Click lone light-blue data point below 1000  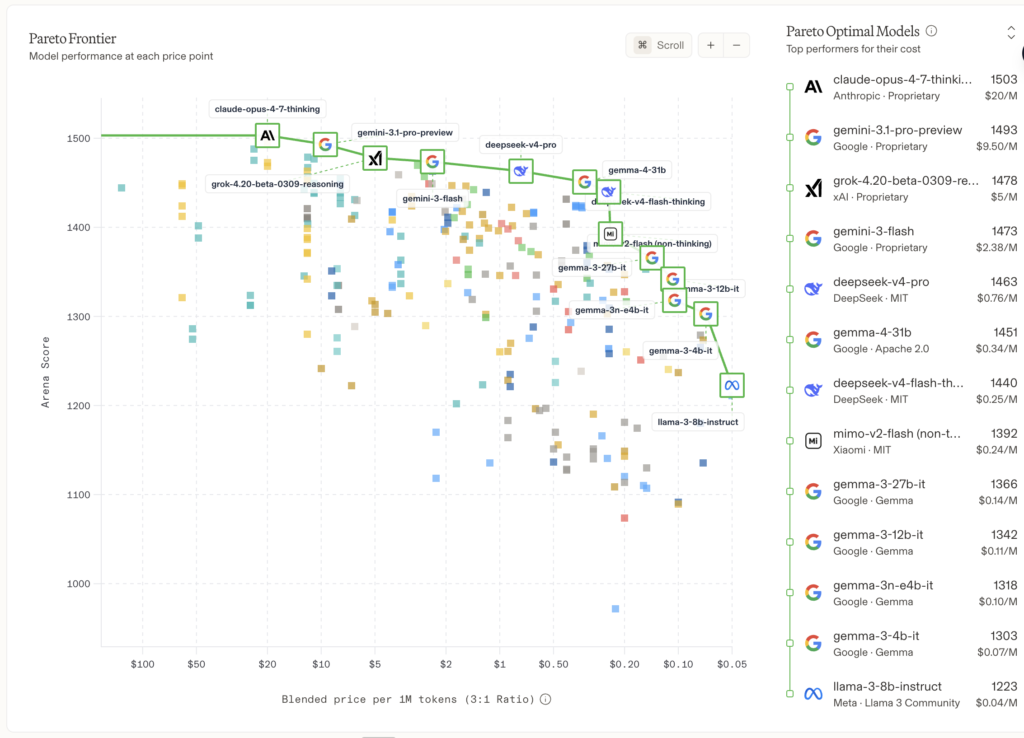pos(615,609)
